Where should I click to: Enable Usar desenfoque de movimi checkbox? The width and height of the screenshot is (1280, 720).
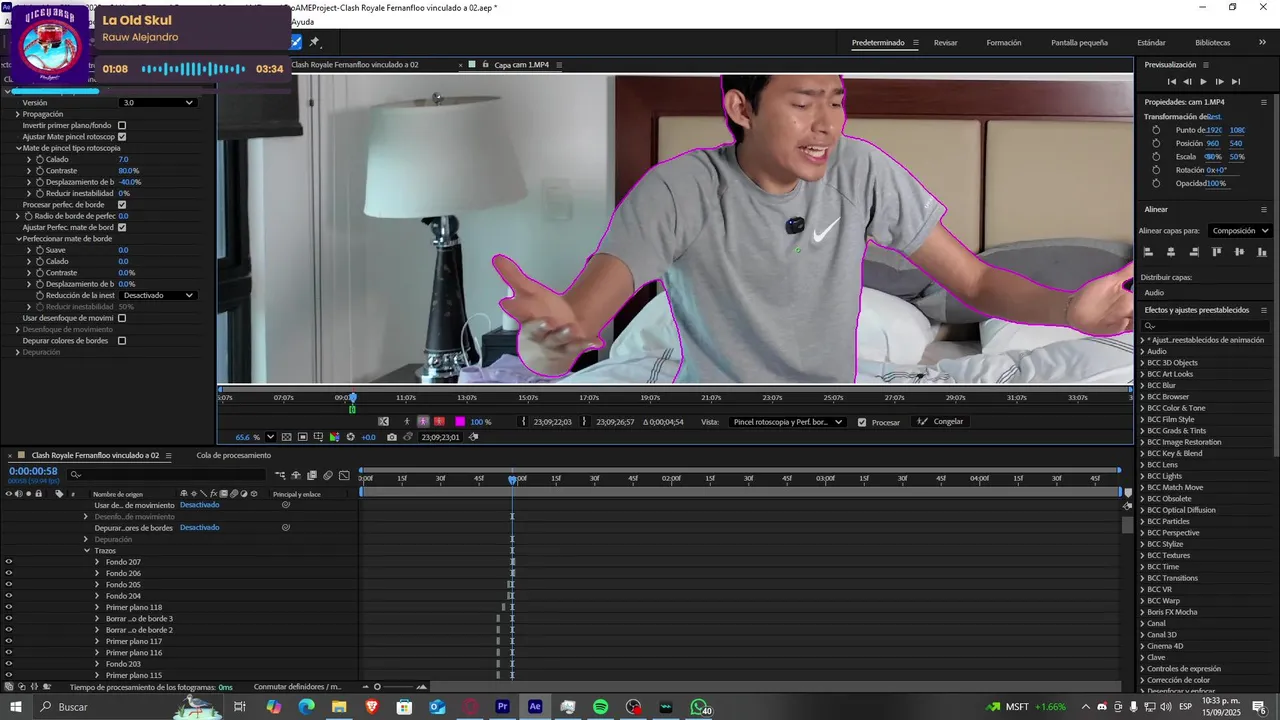tap(122, 318)
